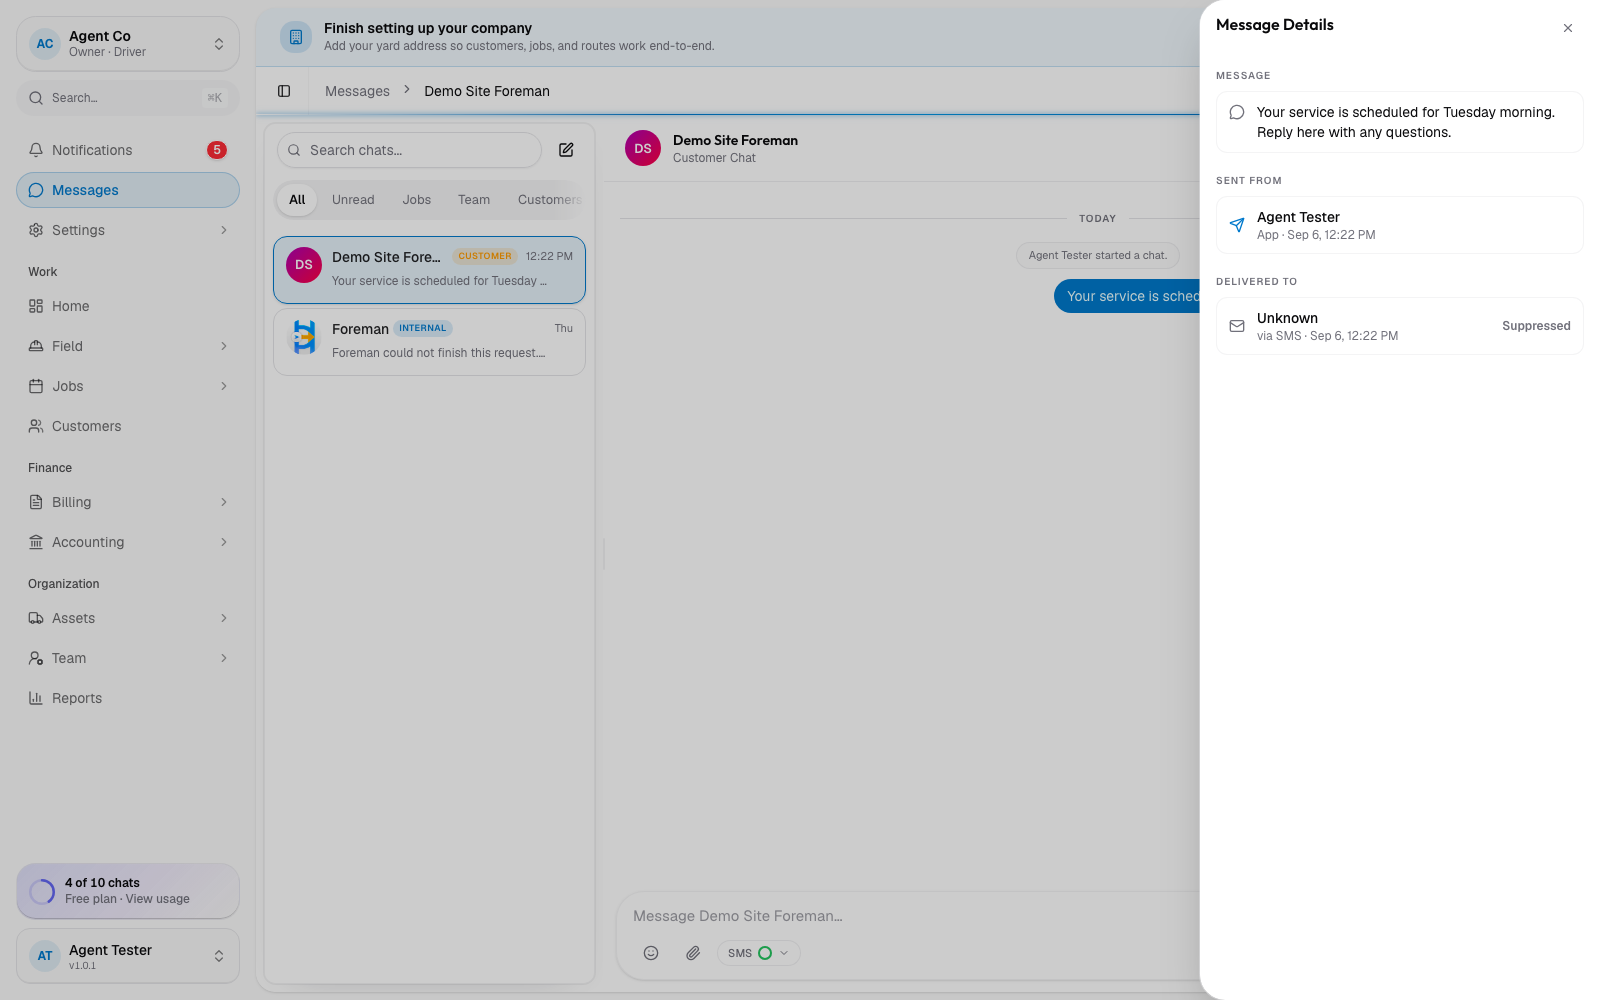
Task: Expand the Settings menu chevron
Action: (224, 230)
